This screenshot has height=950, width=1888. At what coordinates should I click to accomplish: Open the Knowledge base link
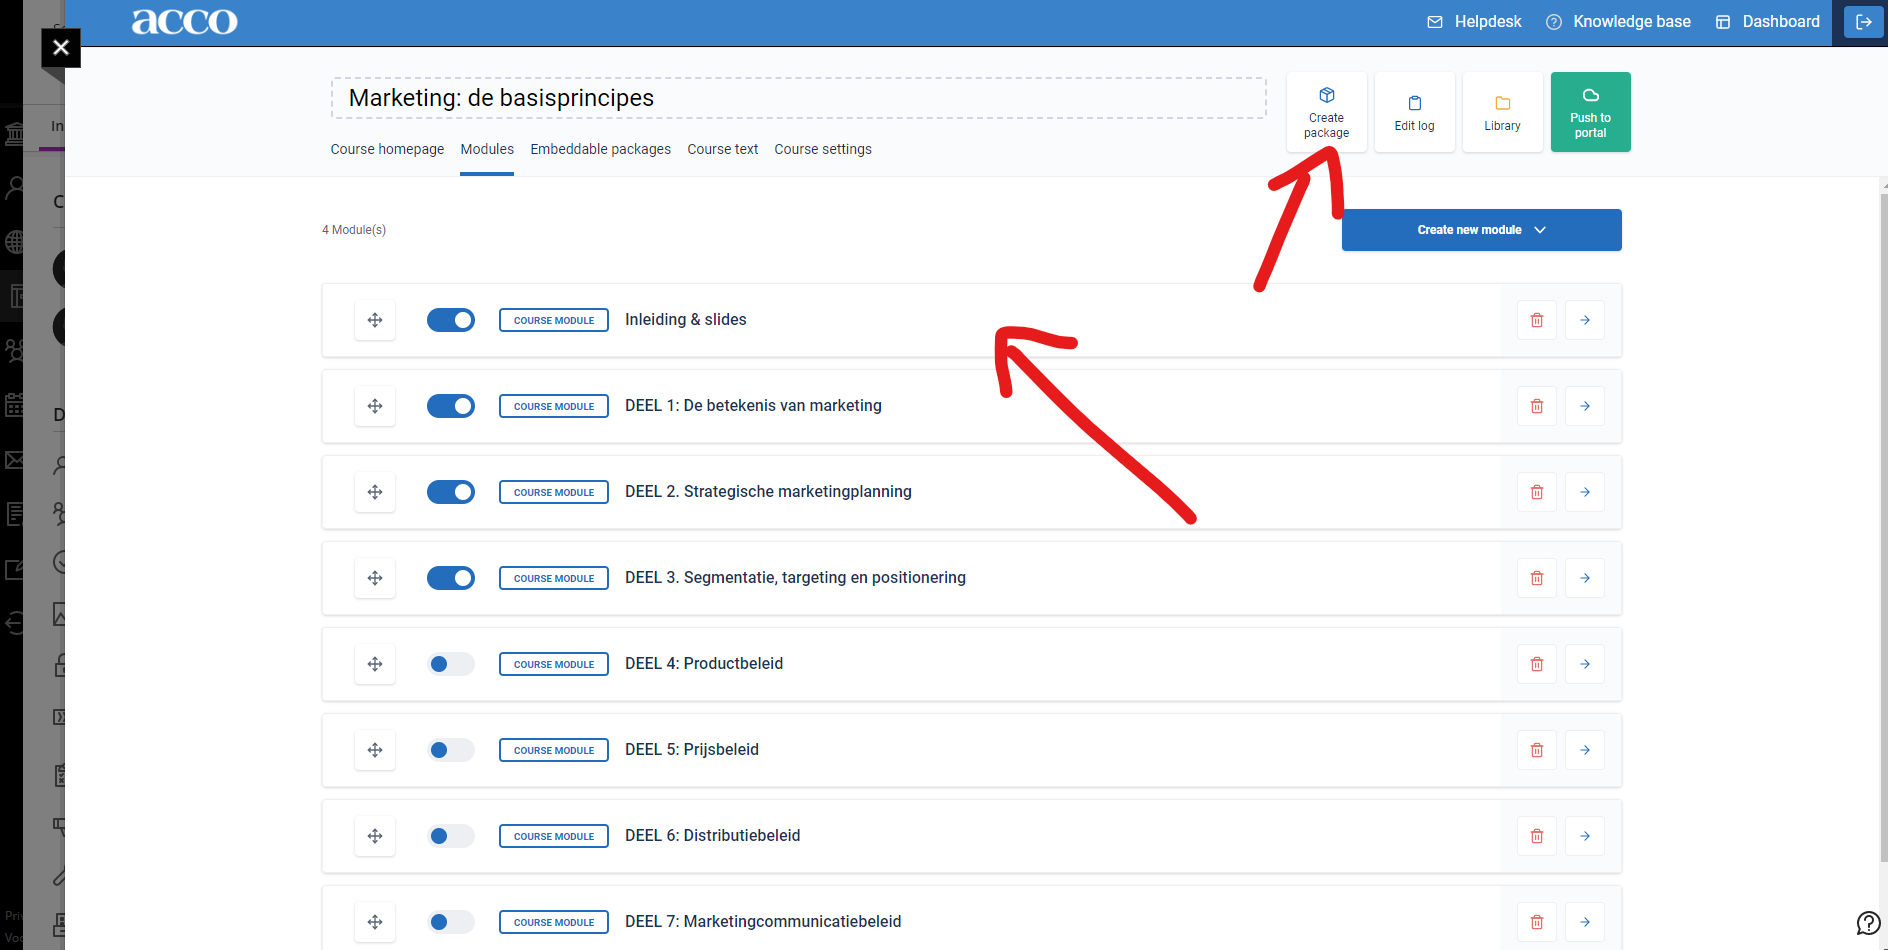point(1618,22)
